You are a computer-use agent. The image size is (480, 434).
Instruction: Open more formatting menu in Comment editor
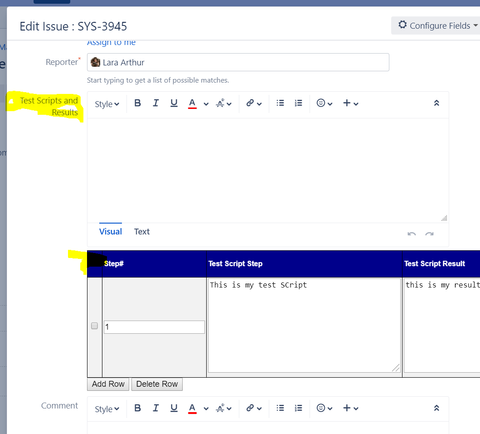[223, 408]
